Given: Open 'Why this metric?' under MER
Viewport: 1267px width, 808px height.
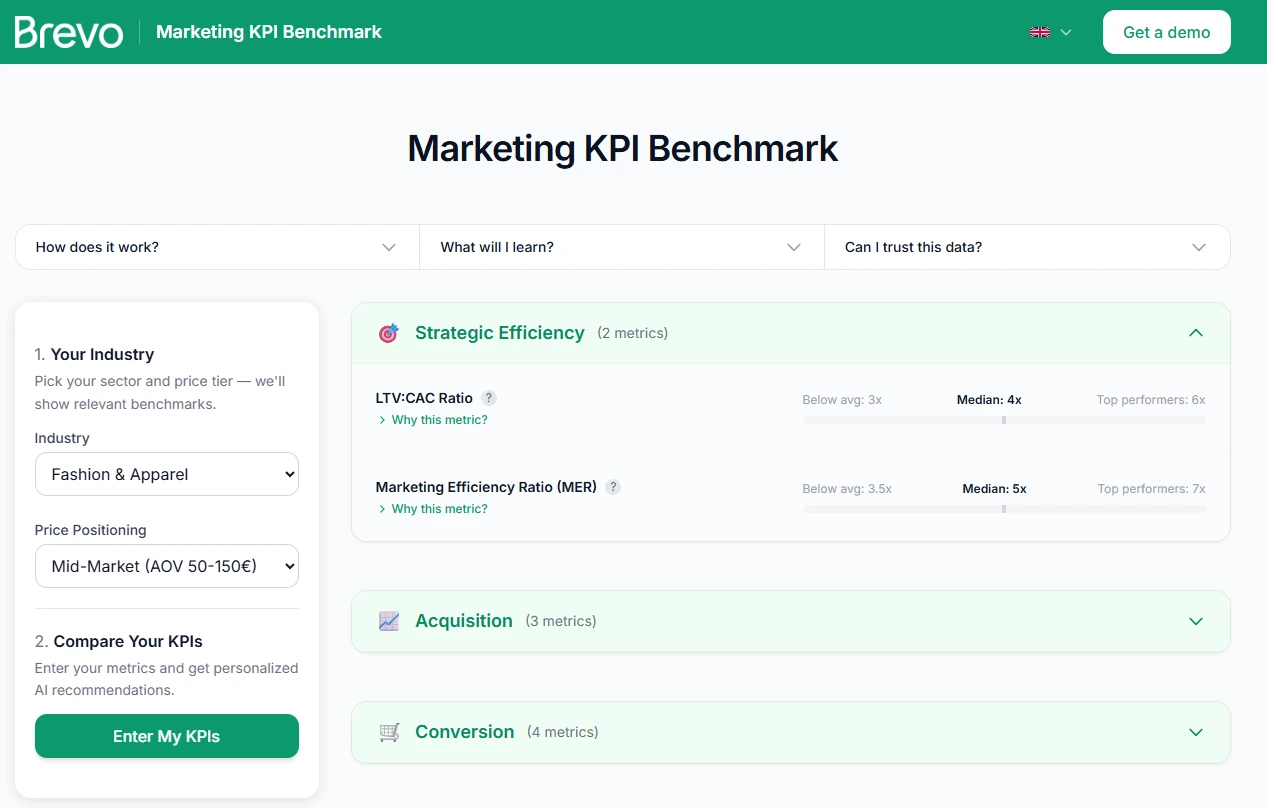Looking at the screenshot, I should 440,508.
